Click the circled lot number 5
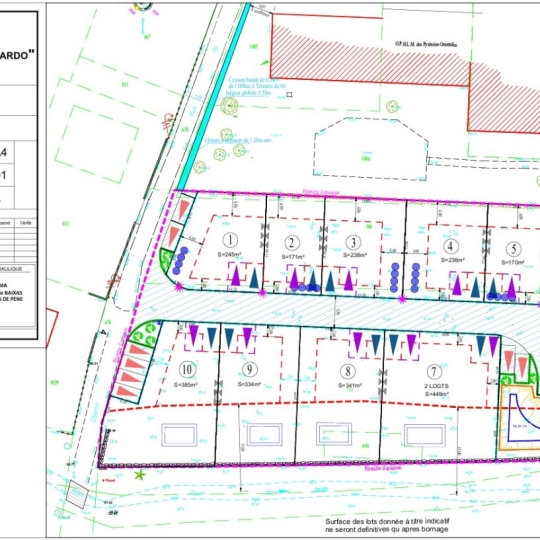 (513, 249)
